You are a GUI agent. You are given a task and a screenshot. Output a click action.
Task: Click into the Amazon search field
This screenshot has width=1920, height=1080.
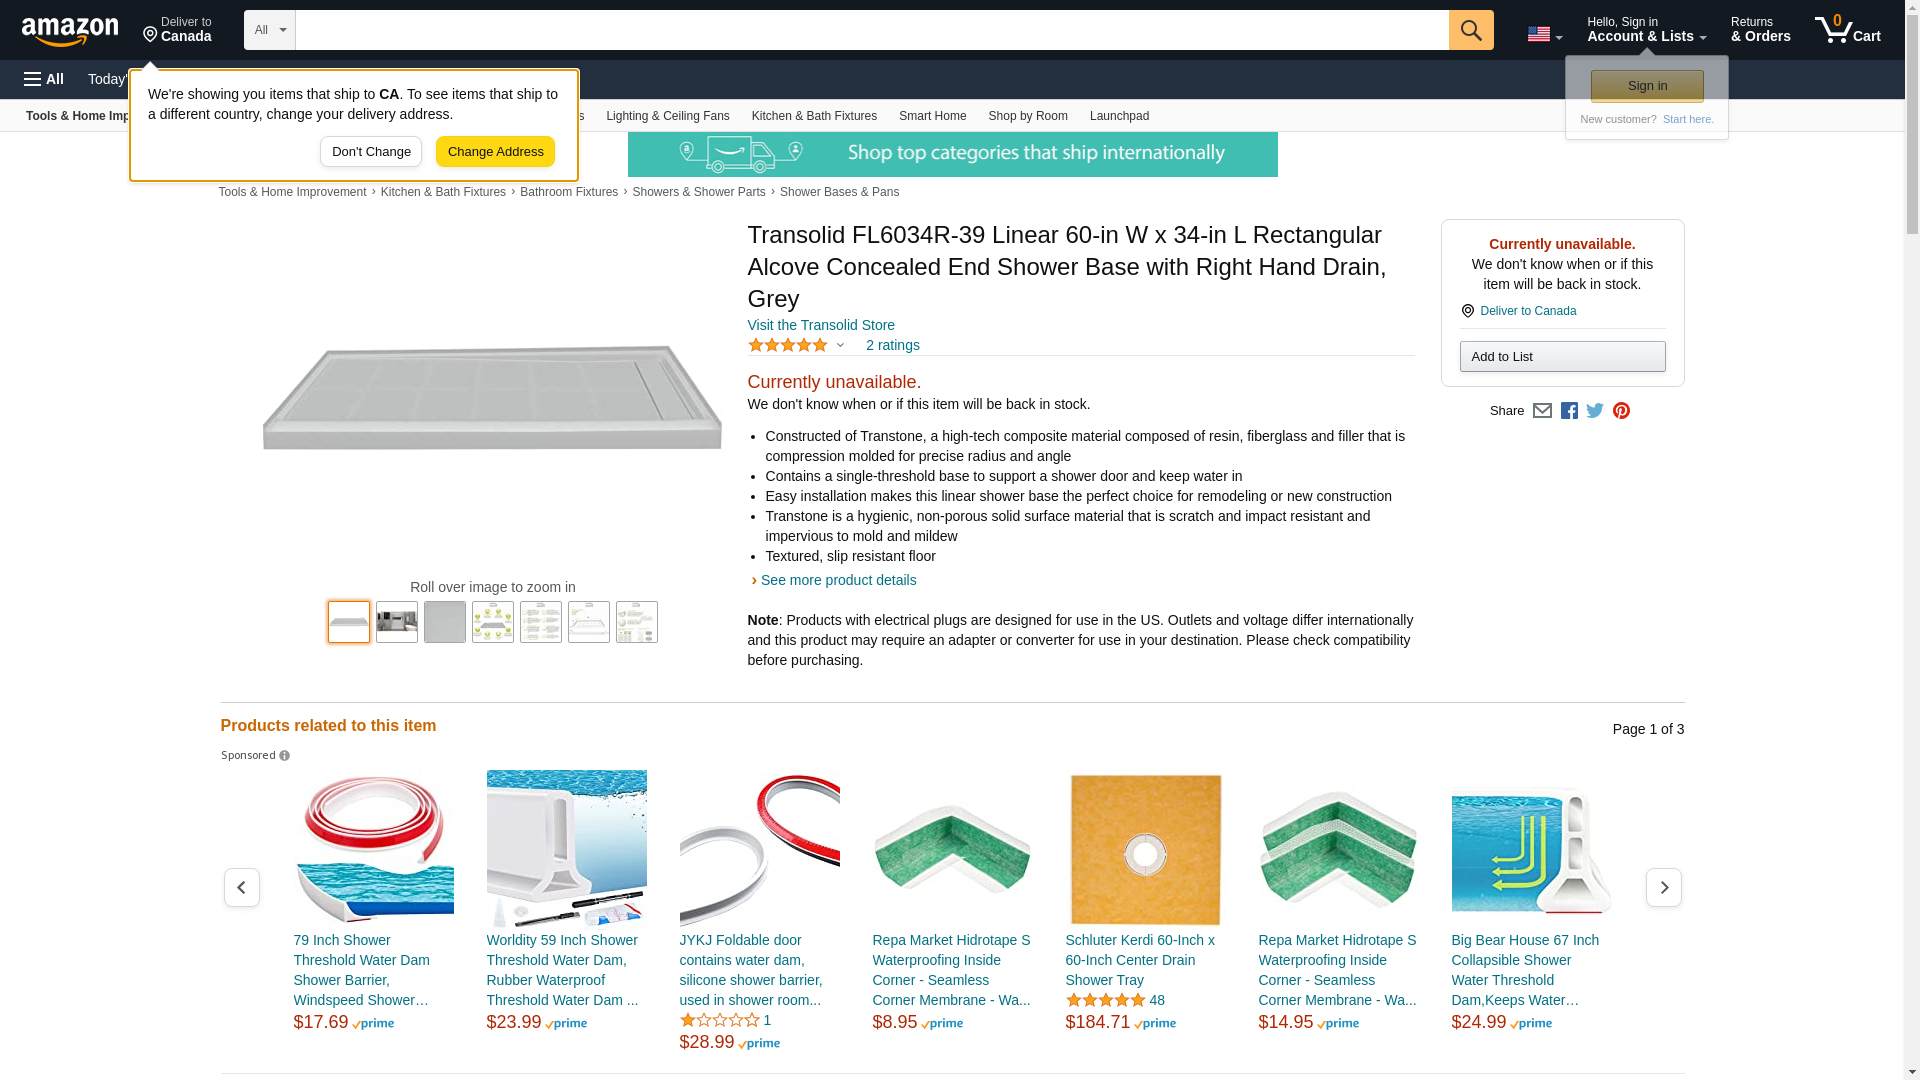coord(871,30)
